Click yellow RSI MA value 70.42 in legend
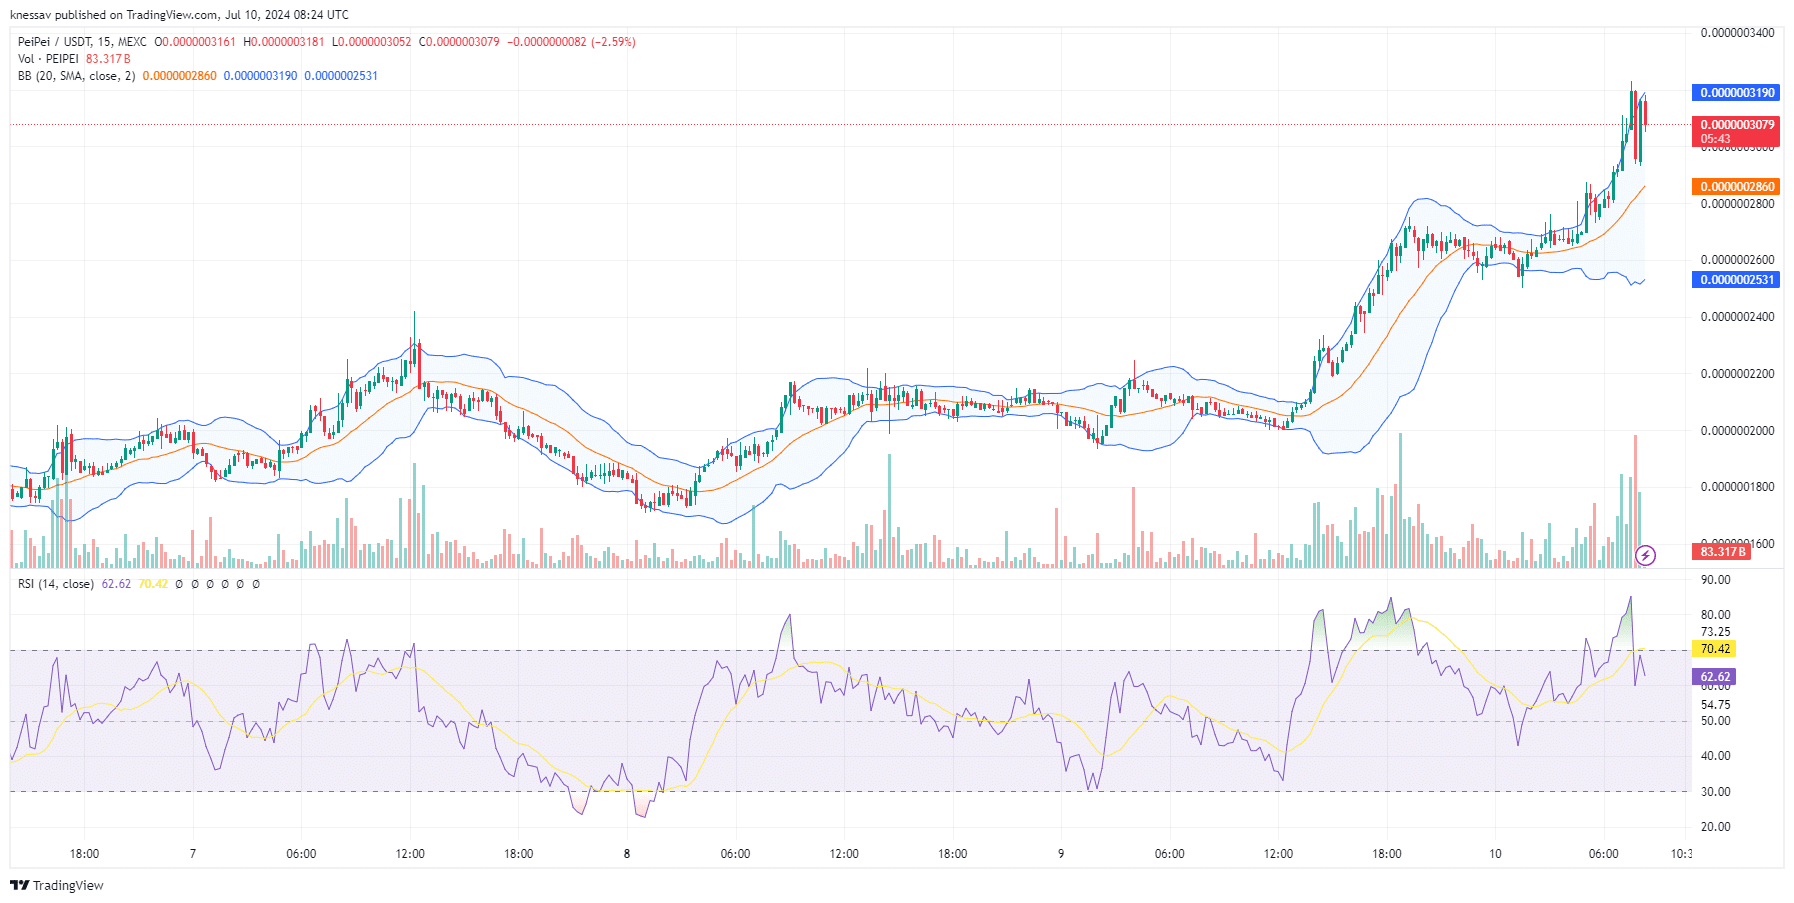 pyautogui.click(x=153, y=584)
